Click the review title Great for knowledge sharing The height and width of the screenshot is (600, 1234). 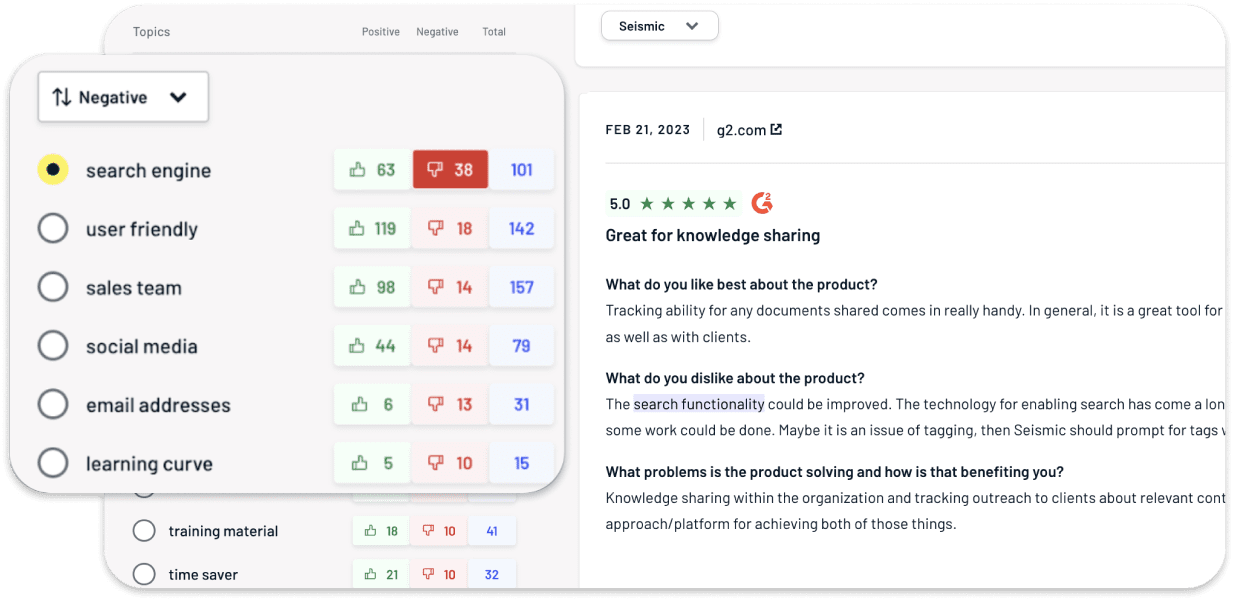coord(713,236)
